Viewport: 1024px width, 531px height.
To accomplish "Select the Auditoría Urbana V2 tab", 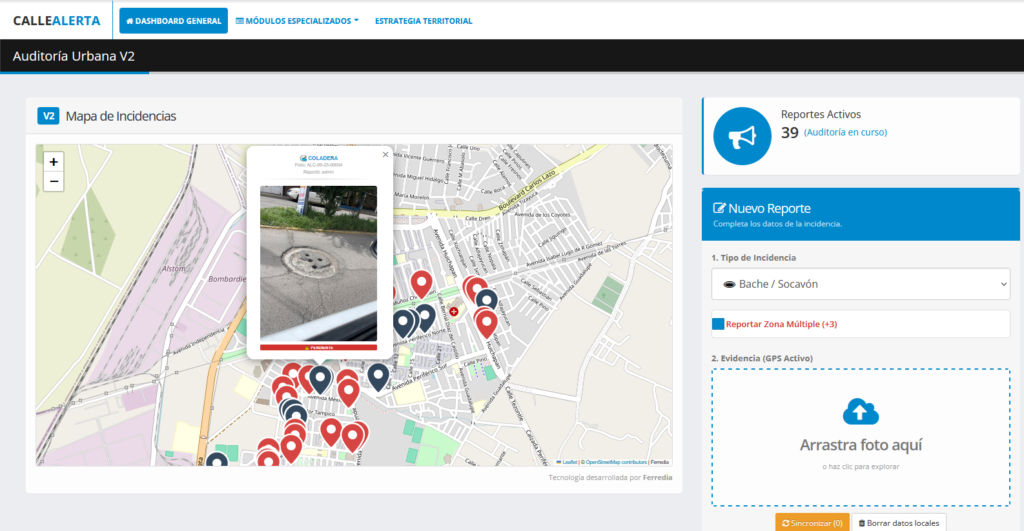I will [x=74, y=56].
